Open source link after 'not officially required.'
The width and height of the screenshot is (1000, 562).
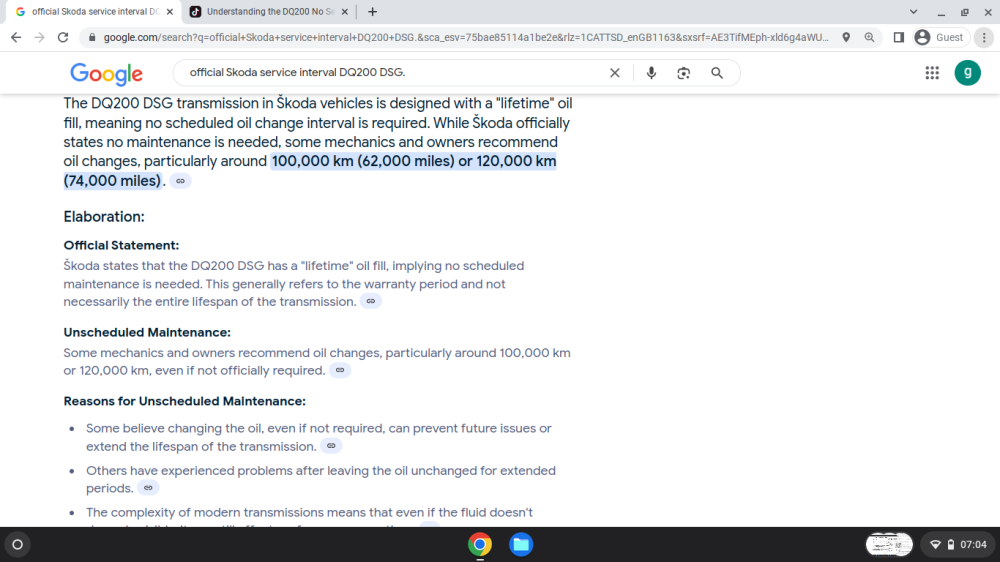pyautogui.click(x=340, y=370)
